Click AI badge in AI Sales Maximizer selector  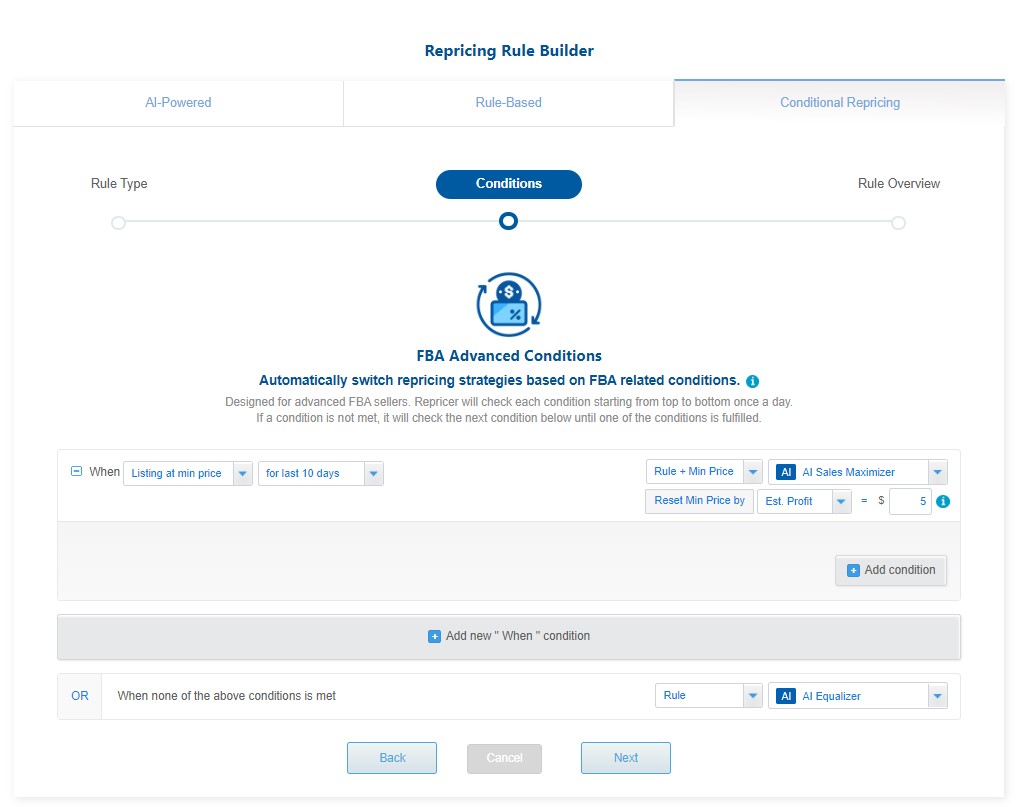click(x=786, y=472)
